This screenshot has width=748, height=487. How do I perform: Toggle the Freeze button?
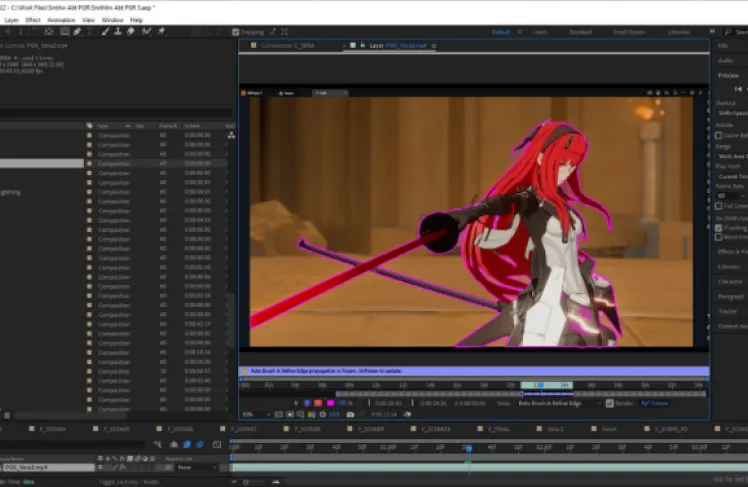click(x=655, y=404)
